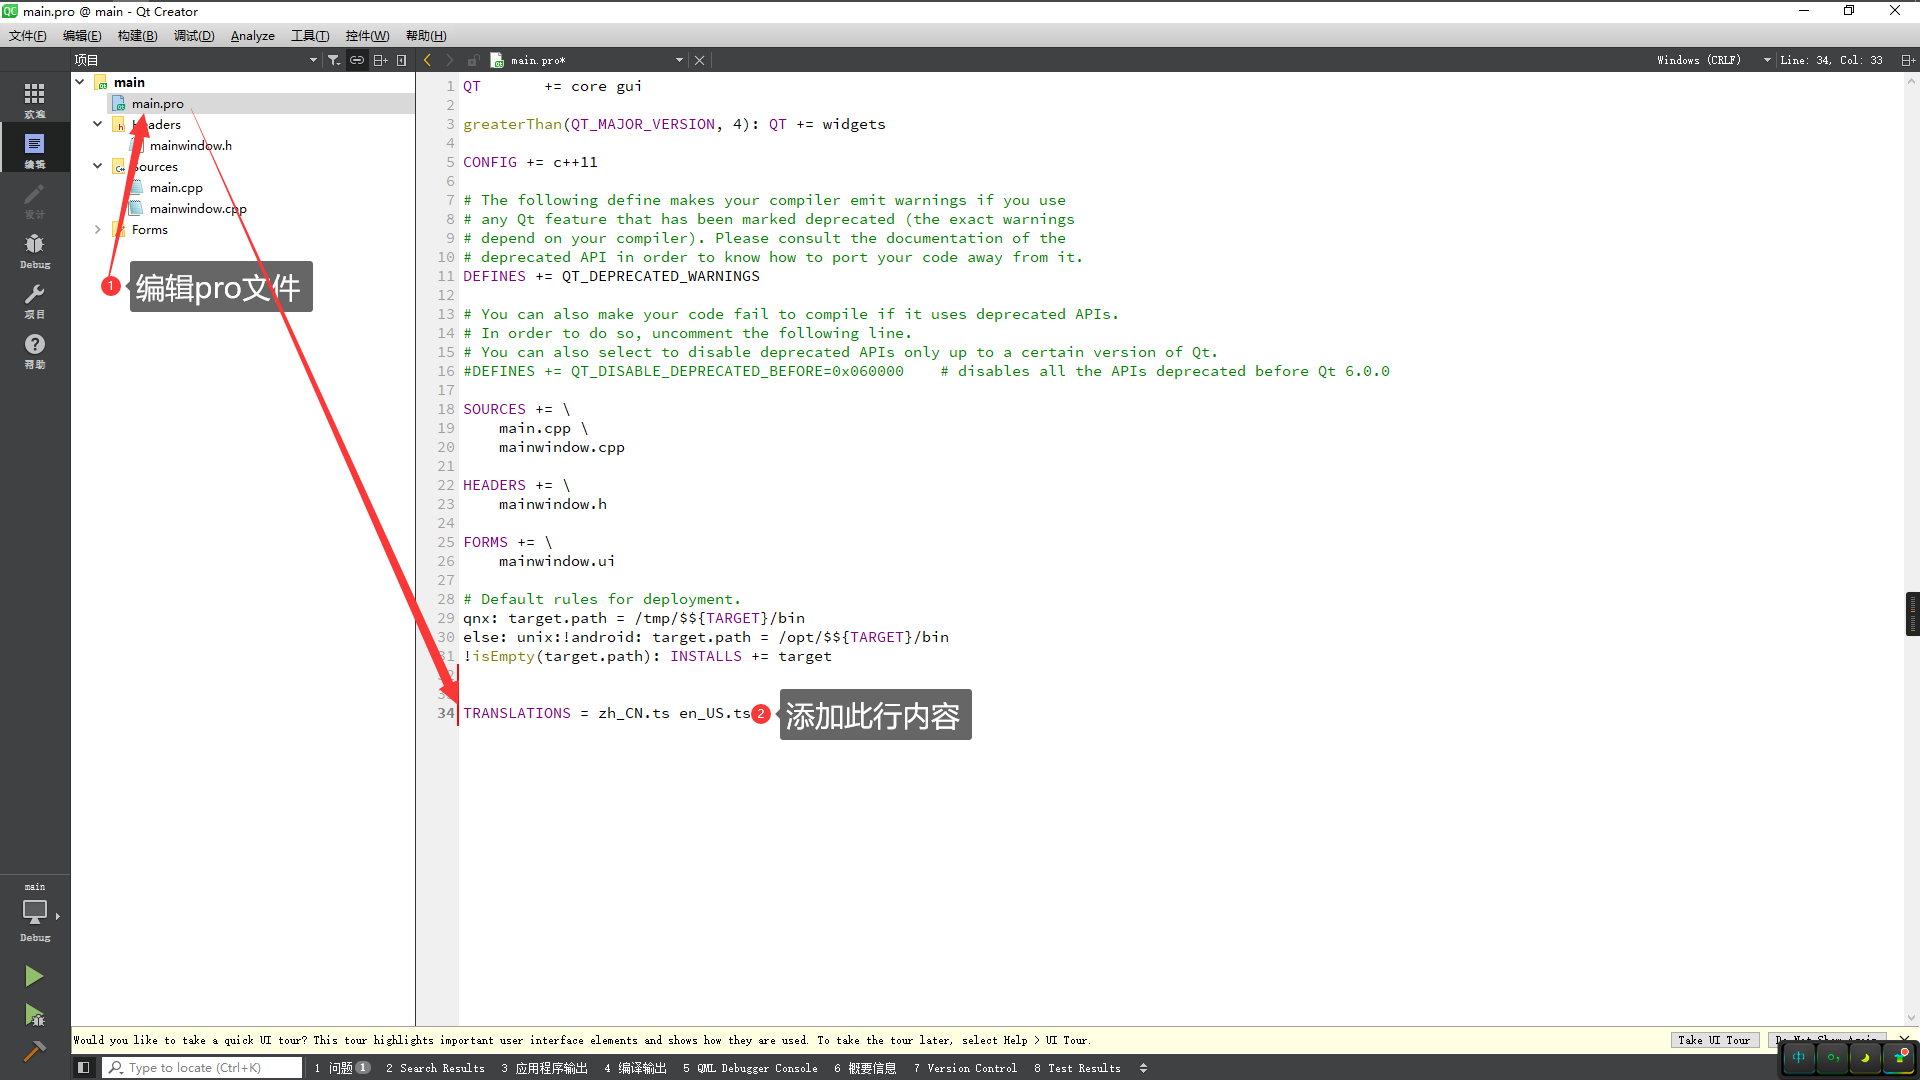Go forward in editor history

pyautogui.click(x=450, y=60)
